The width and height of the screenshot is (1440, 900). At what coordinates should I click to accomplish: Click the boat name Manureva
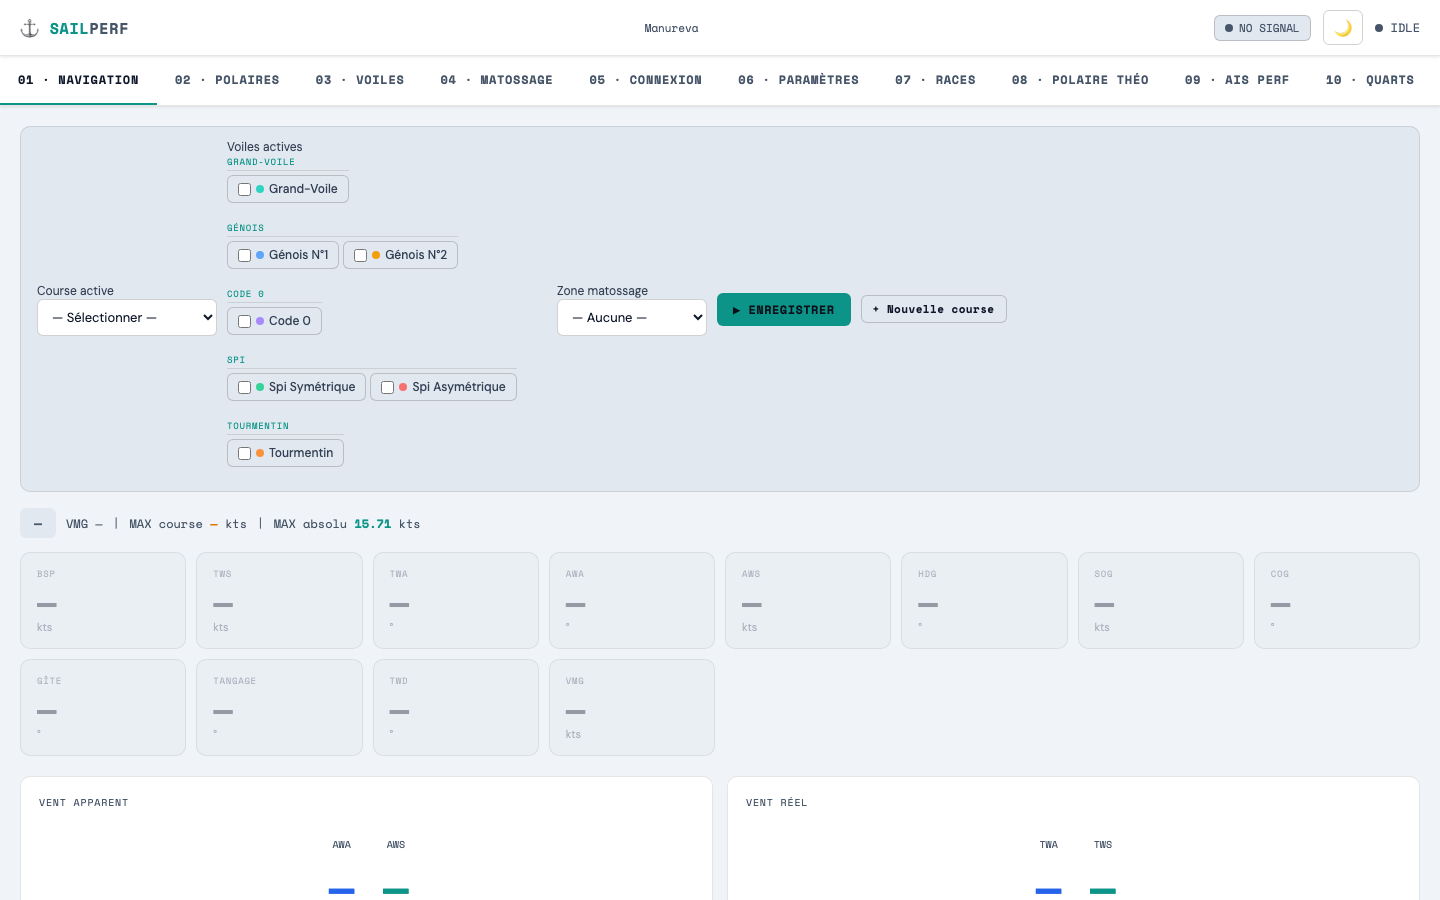[x=671, y=28]
